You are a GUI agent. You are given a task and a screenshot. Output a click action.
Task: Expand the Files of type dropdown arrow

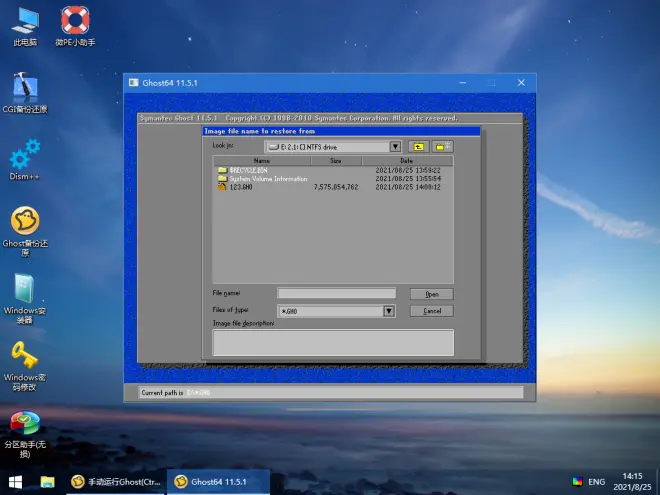click(389, 311)
